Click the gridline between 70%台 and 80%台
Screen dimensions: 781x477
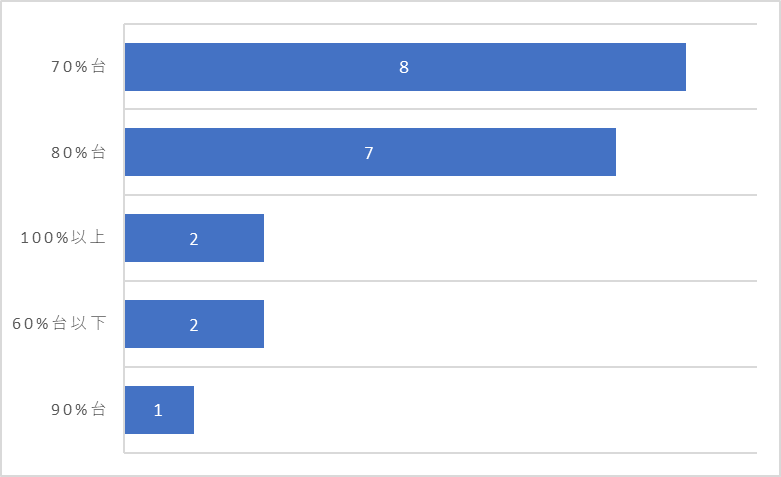click(x=440, y=109)
